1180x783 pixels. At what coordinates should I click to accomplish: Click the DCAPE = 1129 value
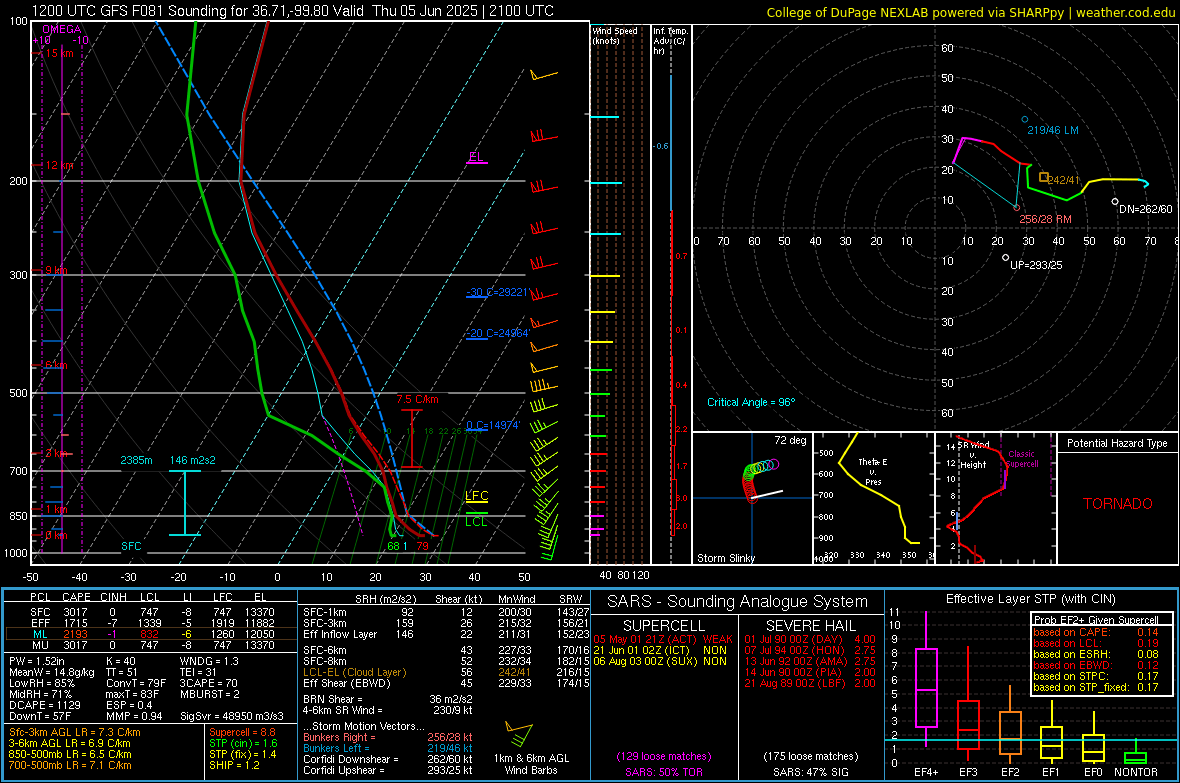(x=44, y=705)
